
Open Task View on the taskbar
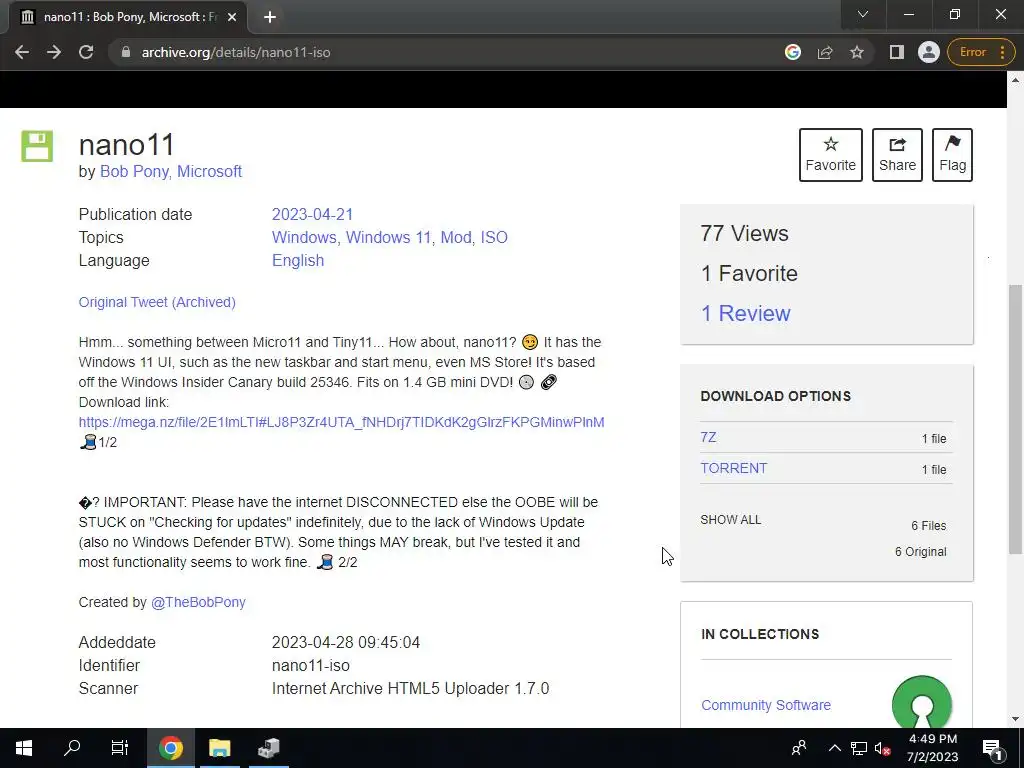point(120,748)
